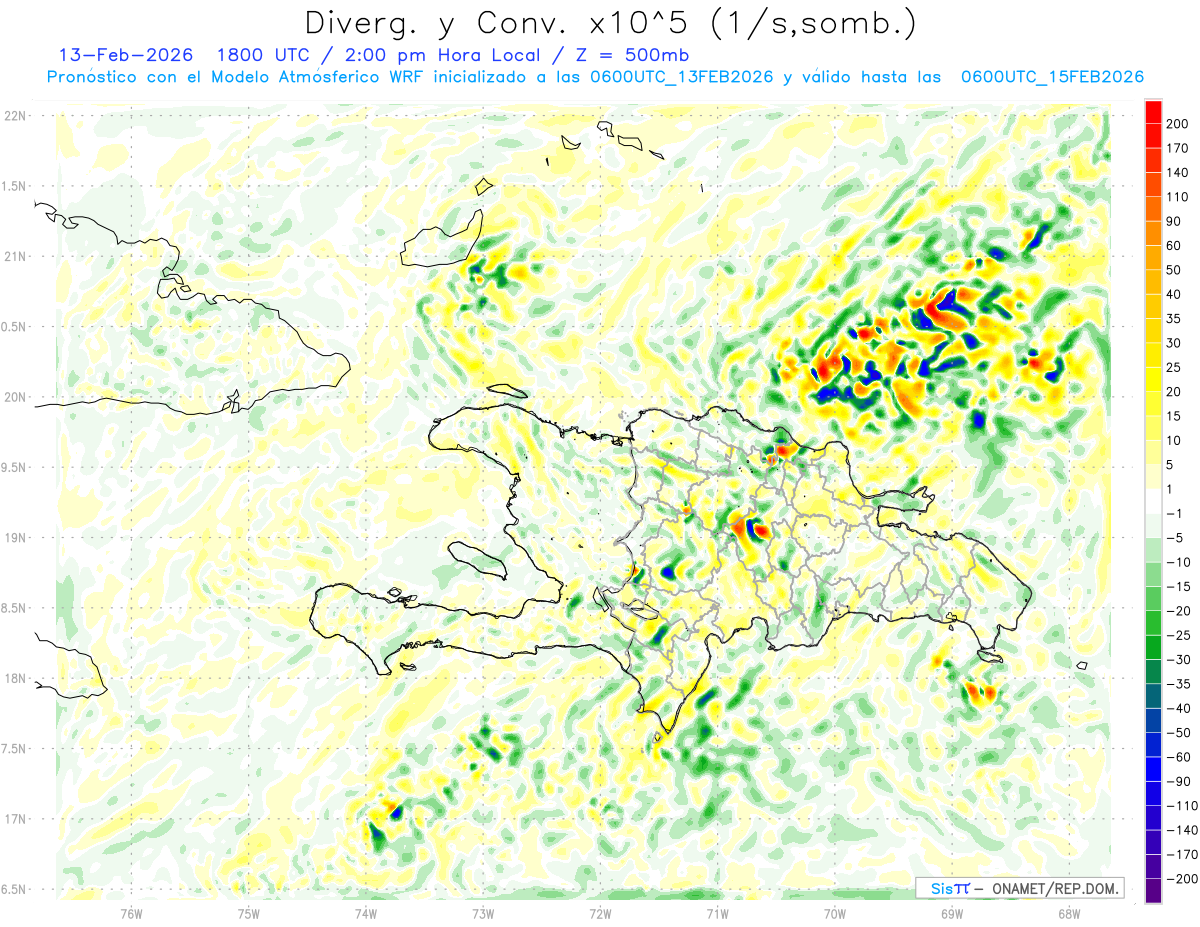The height and width of the screenshot is (927, 1200).
Task: Click the '-15' color scale label
Action: tap(1180, 586)
